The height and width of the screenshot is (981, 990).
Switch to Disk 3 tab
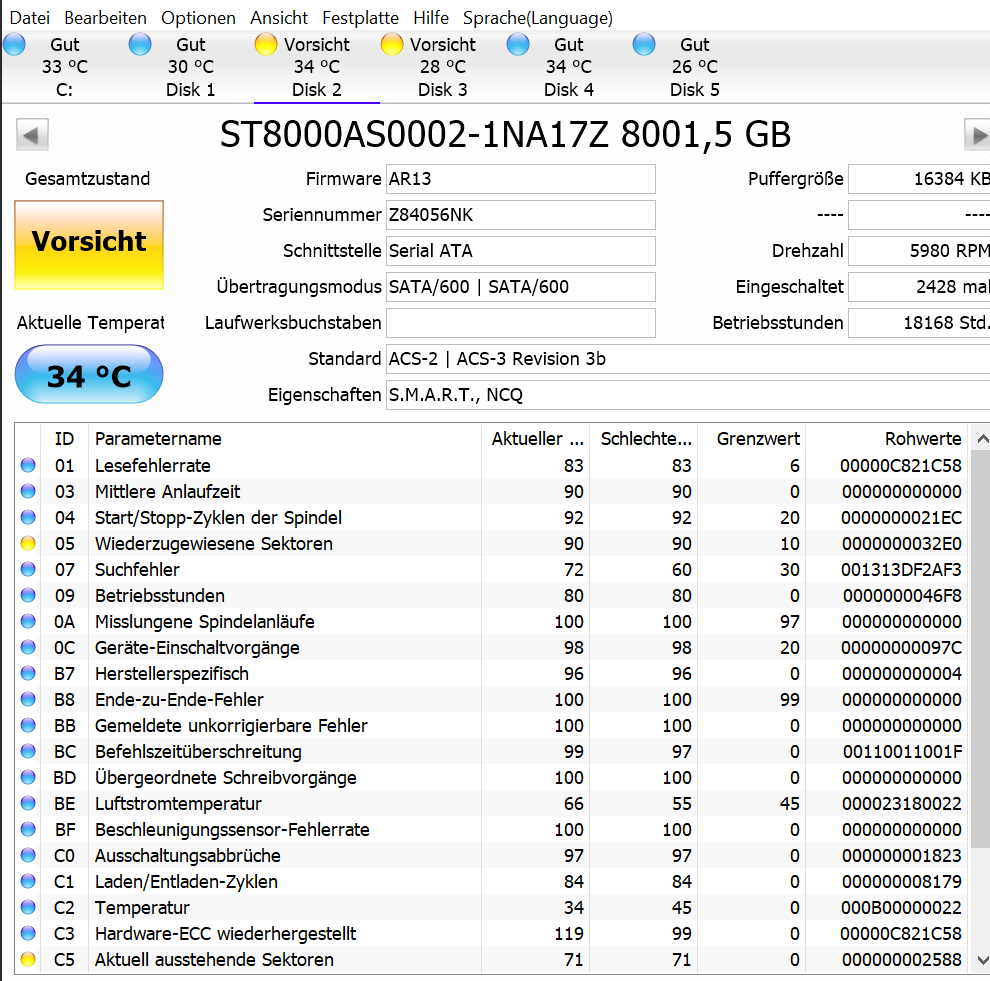coord(443,67)
